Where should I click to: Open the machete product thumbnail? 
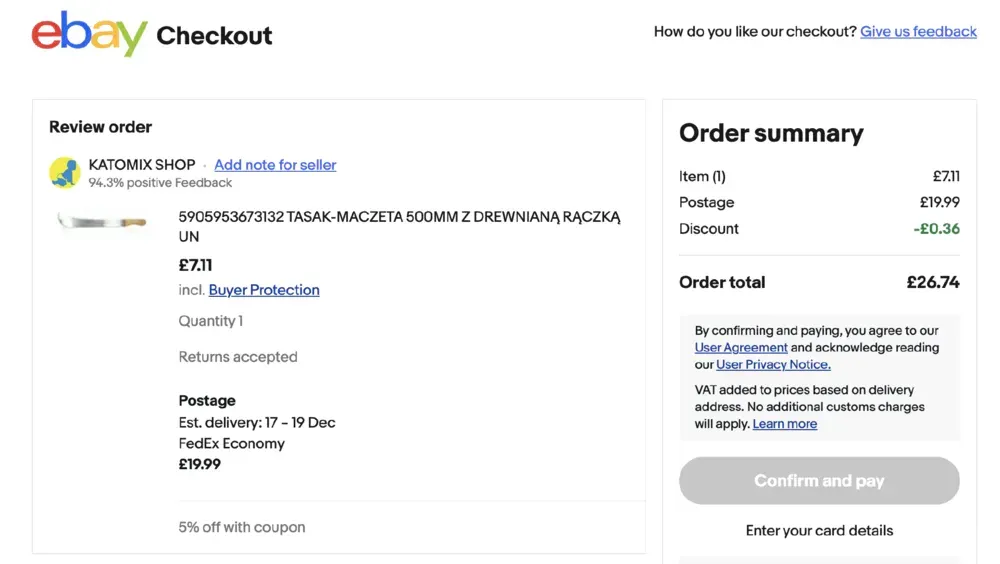[102, 221]
